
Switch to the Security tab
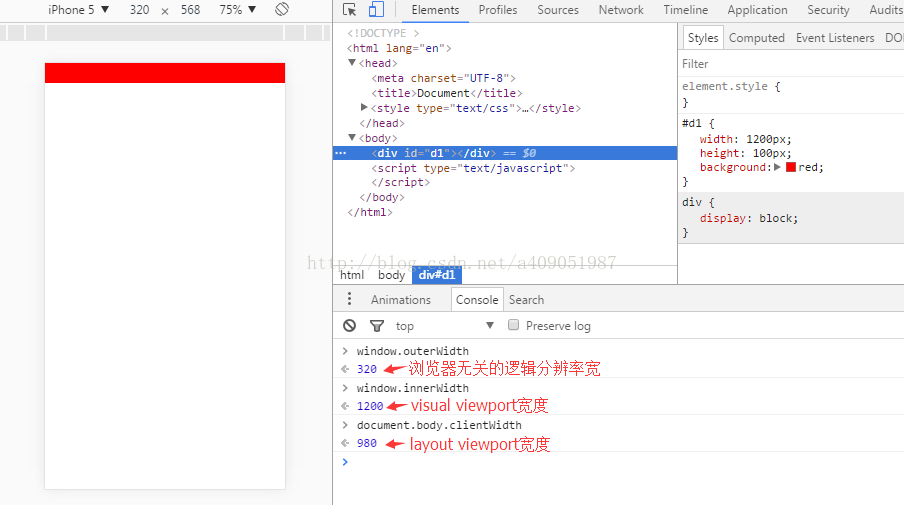coord(828,10)
